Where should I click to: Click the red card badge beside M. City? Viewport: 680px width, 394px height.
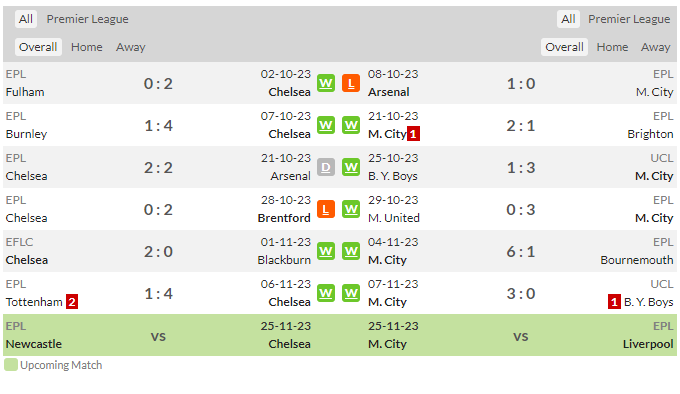[x=413, y=134]
